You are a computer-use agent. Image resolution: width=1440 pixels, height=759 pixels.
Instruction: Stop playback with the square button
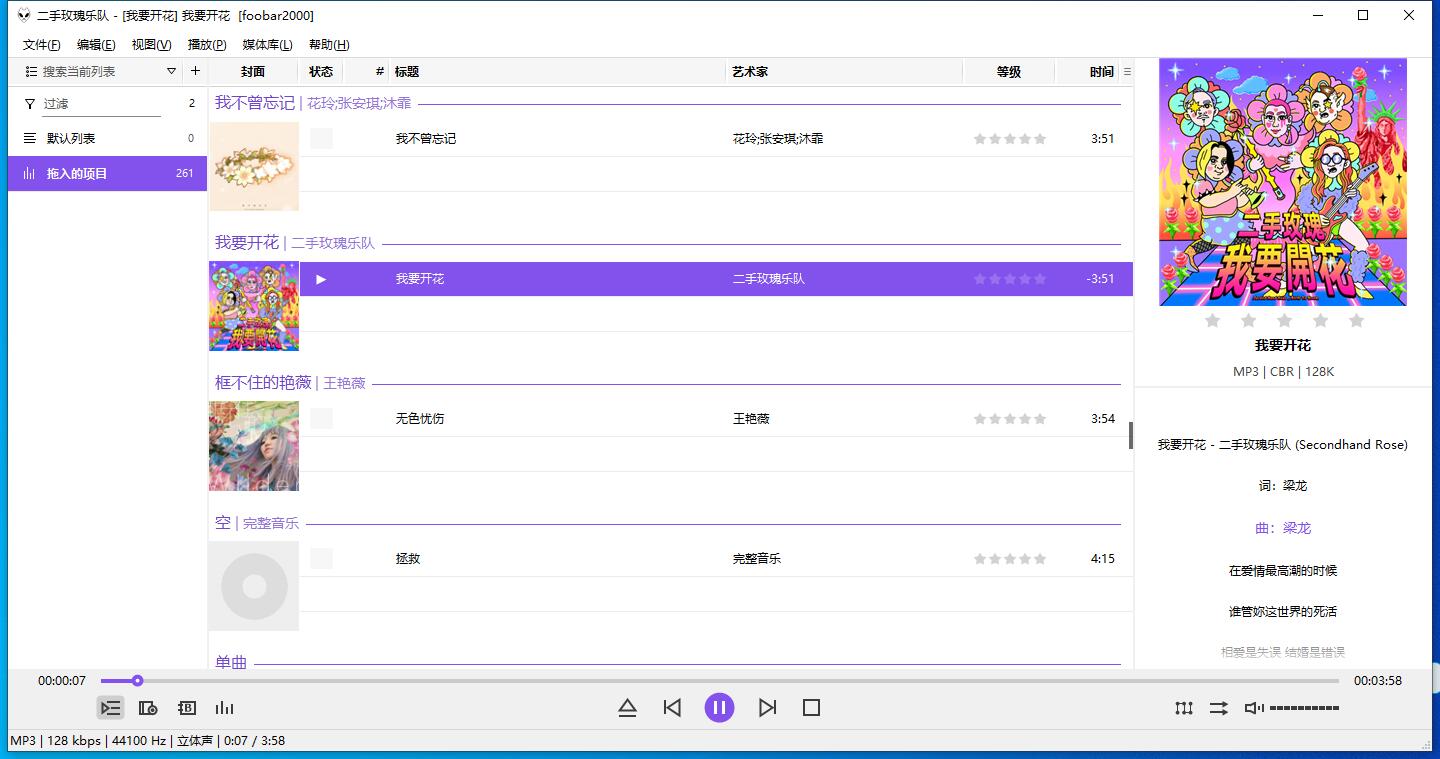click(811, 708)
